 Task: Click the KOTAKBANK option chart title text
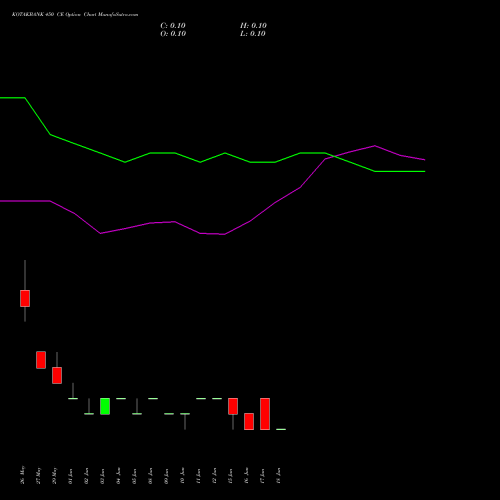coord(75,15)
